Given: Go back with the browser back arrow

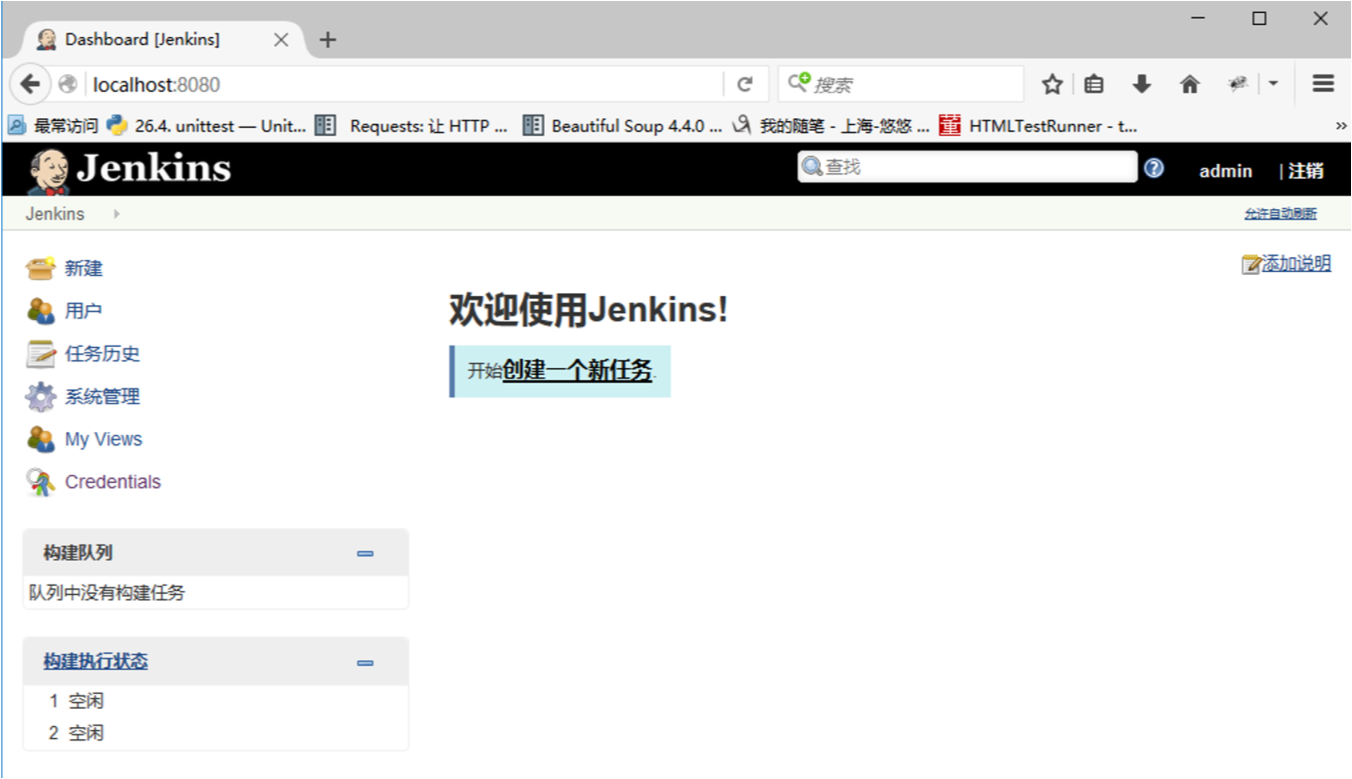Looking at the screenshot, I should 30,84.
